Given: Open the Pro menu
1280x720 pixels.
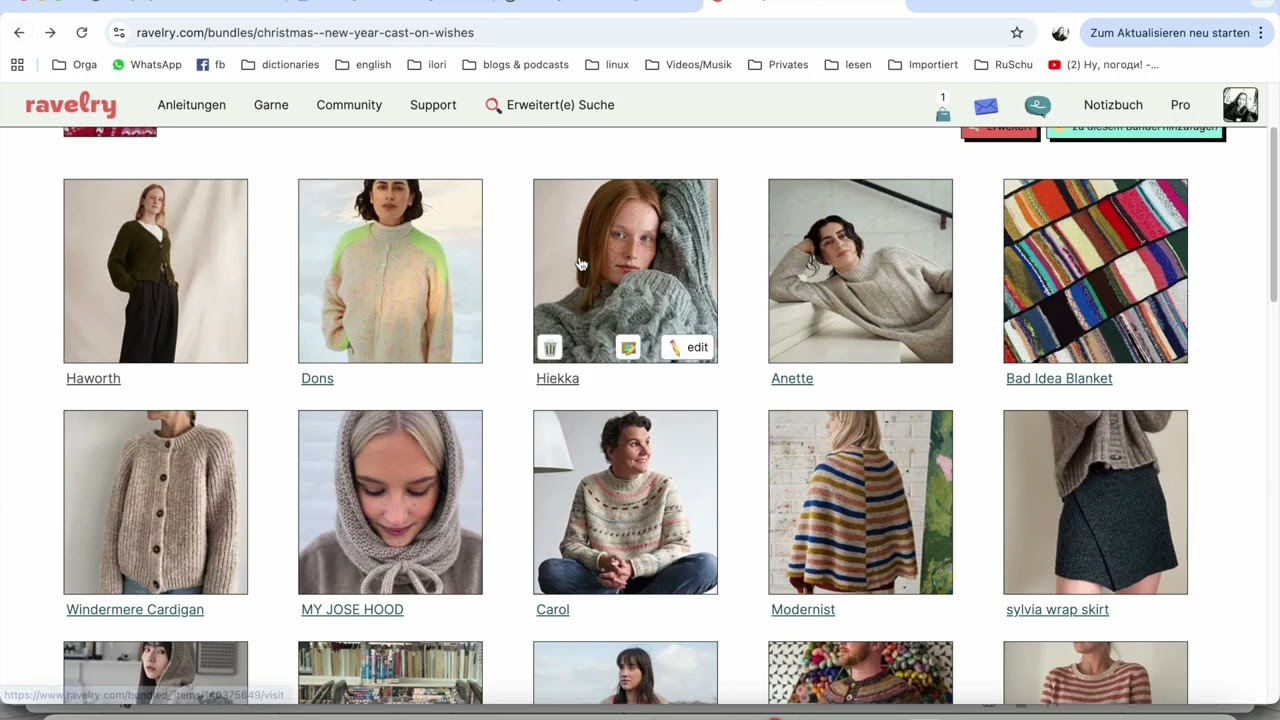Looking at the screenshot, I should pos(1180,105).
